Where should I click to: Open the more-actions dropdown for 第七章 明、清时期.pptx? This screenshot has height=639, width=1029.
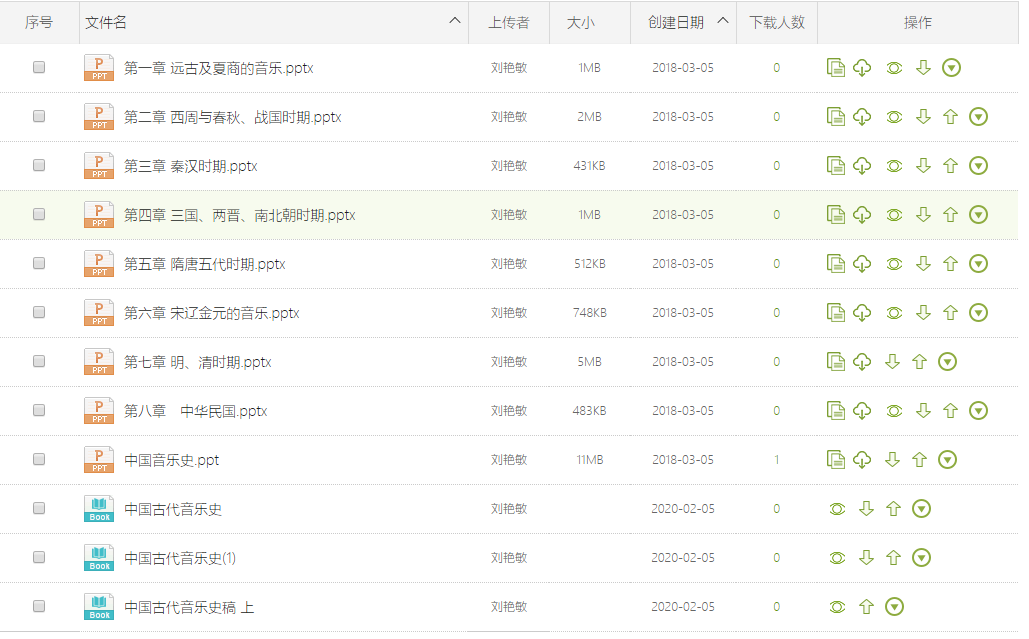(x=948, y=362)
